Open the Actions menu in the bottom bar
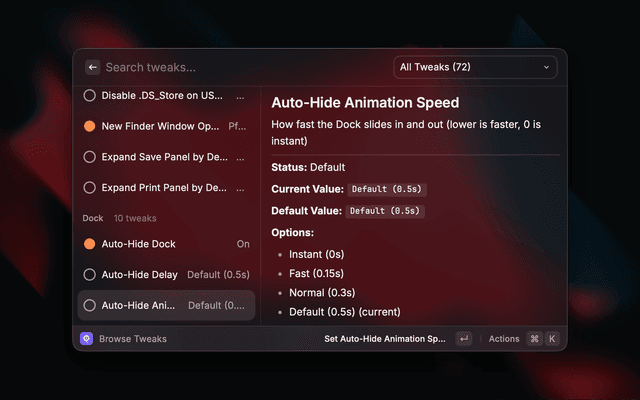The width and height of the screenshot is (640, 400). pos(504,339)
